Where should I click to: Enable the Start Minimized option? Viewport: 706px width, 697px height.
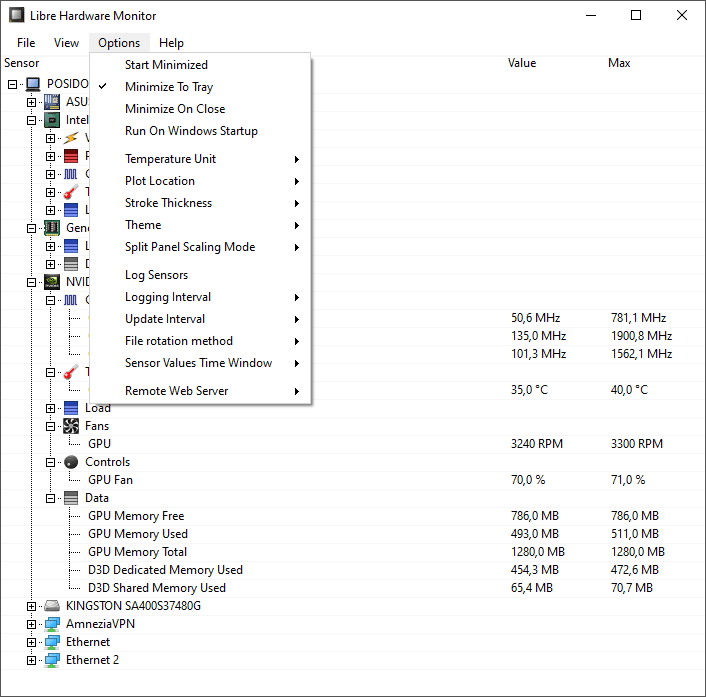[x=200, y=65]
